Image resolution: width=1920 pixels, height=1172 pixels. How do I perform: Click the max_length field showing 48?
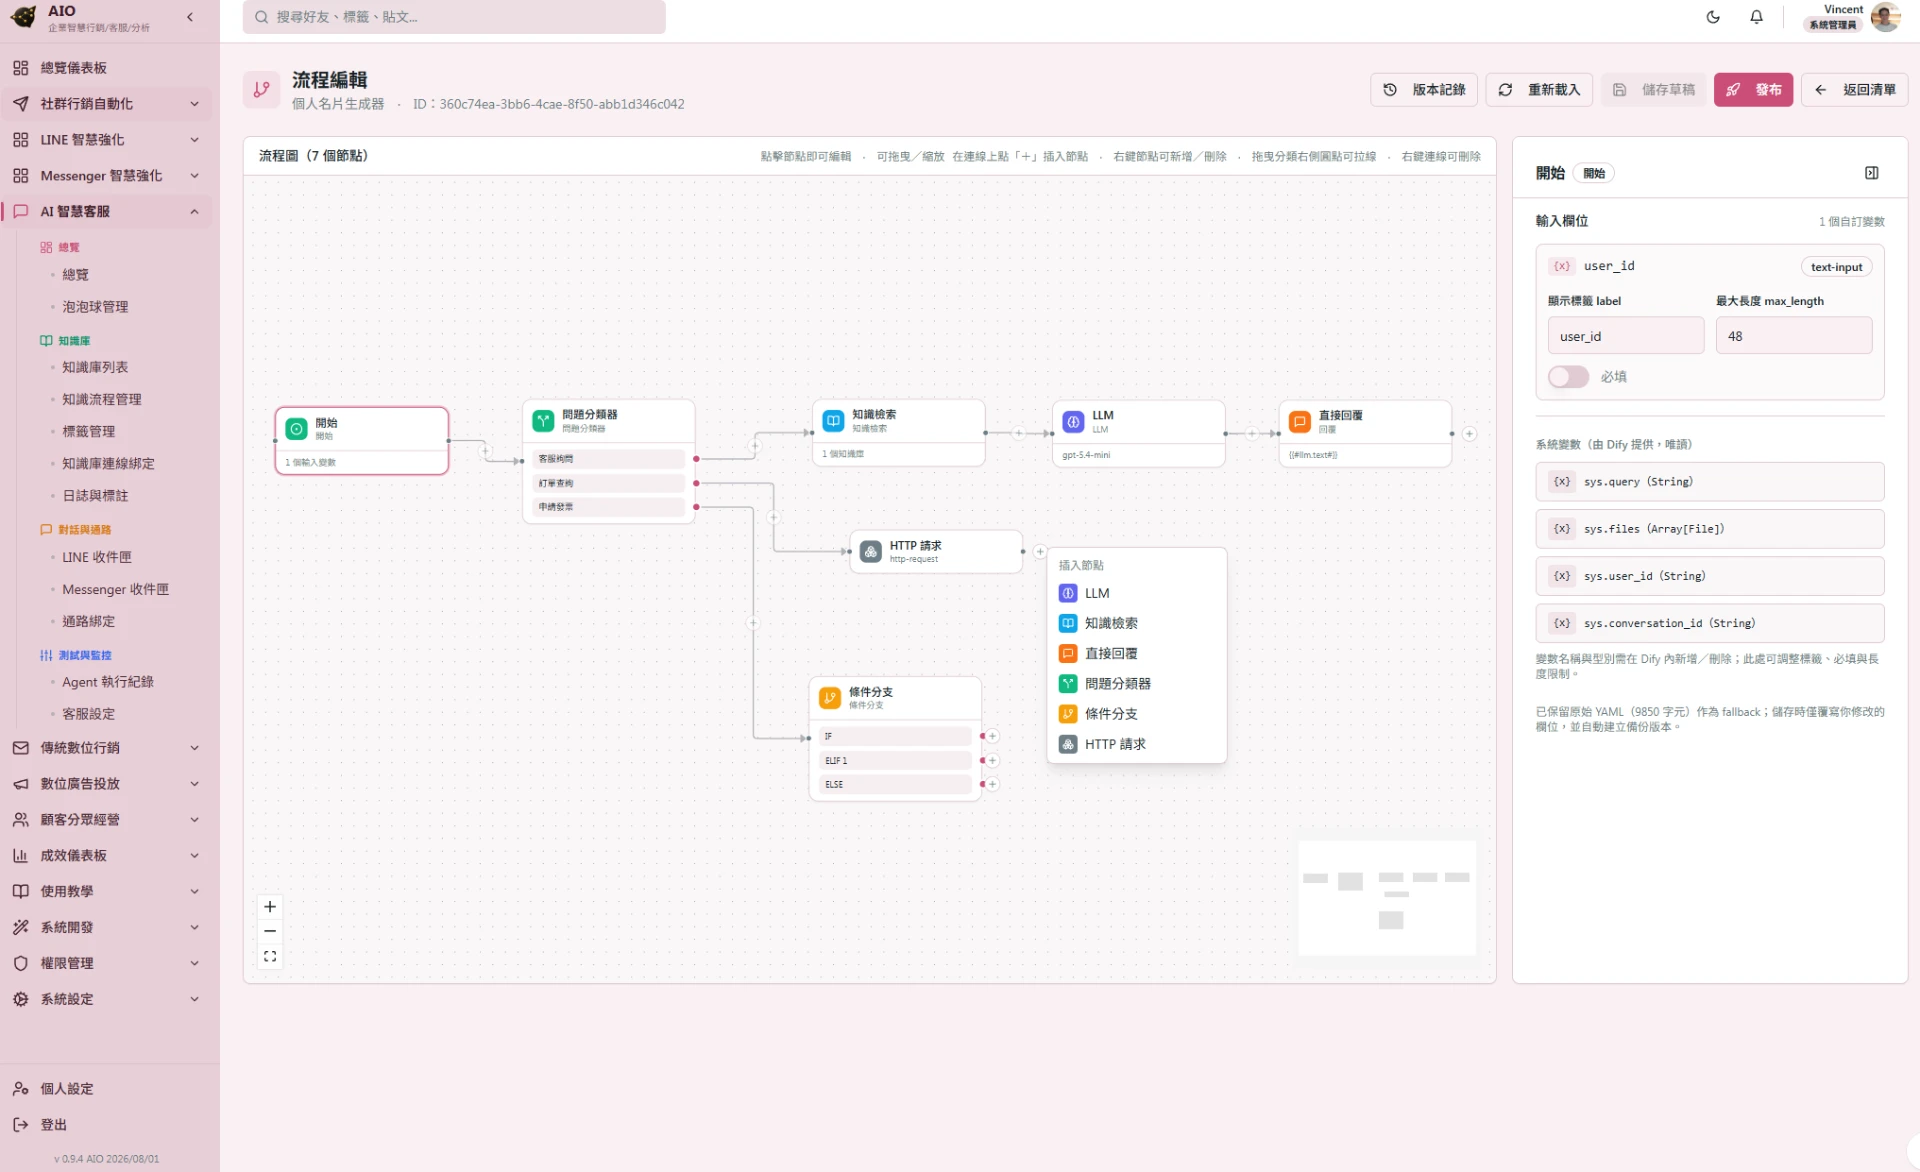point(1793,336)
